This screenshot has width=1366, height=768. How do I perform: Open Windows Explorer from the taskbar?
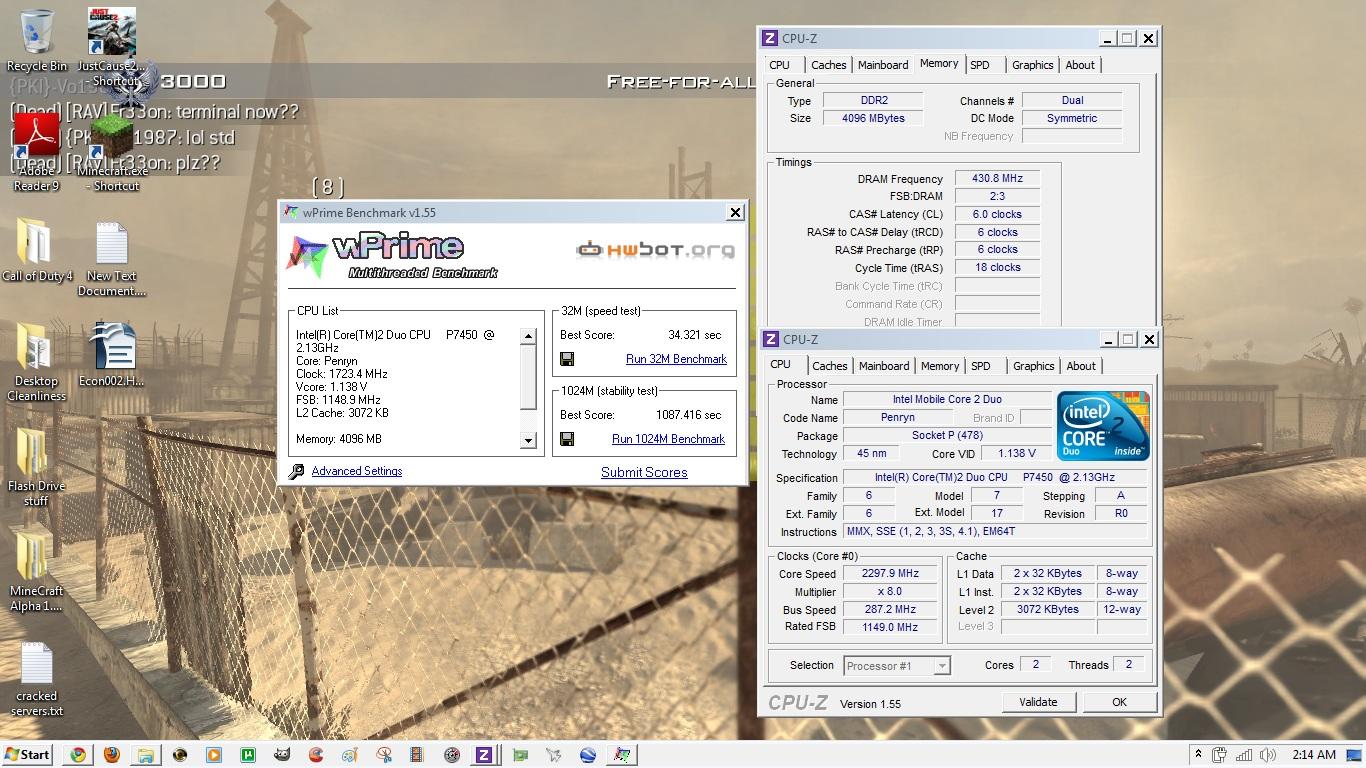[145, 755]
